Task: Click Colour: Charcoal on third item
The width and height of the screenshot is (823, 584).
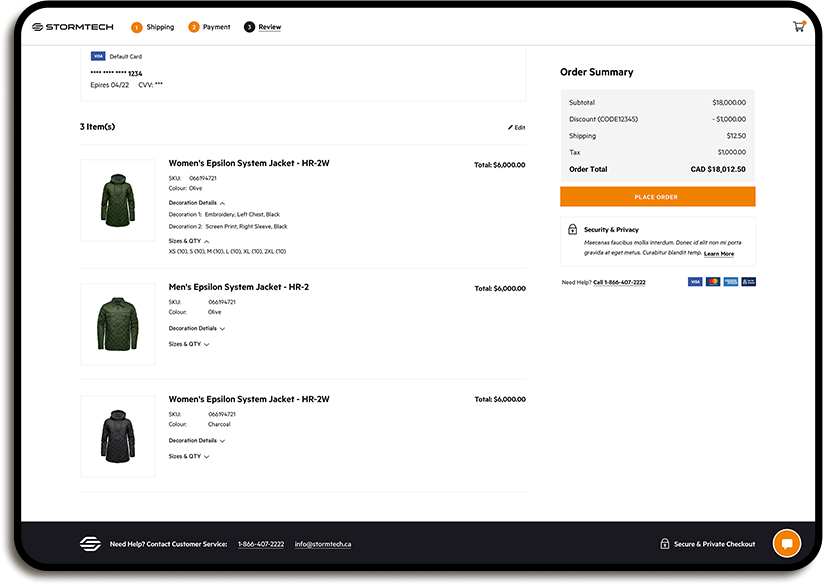Action: [x=199, y=424]
